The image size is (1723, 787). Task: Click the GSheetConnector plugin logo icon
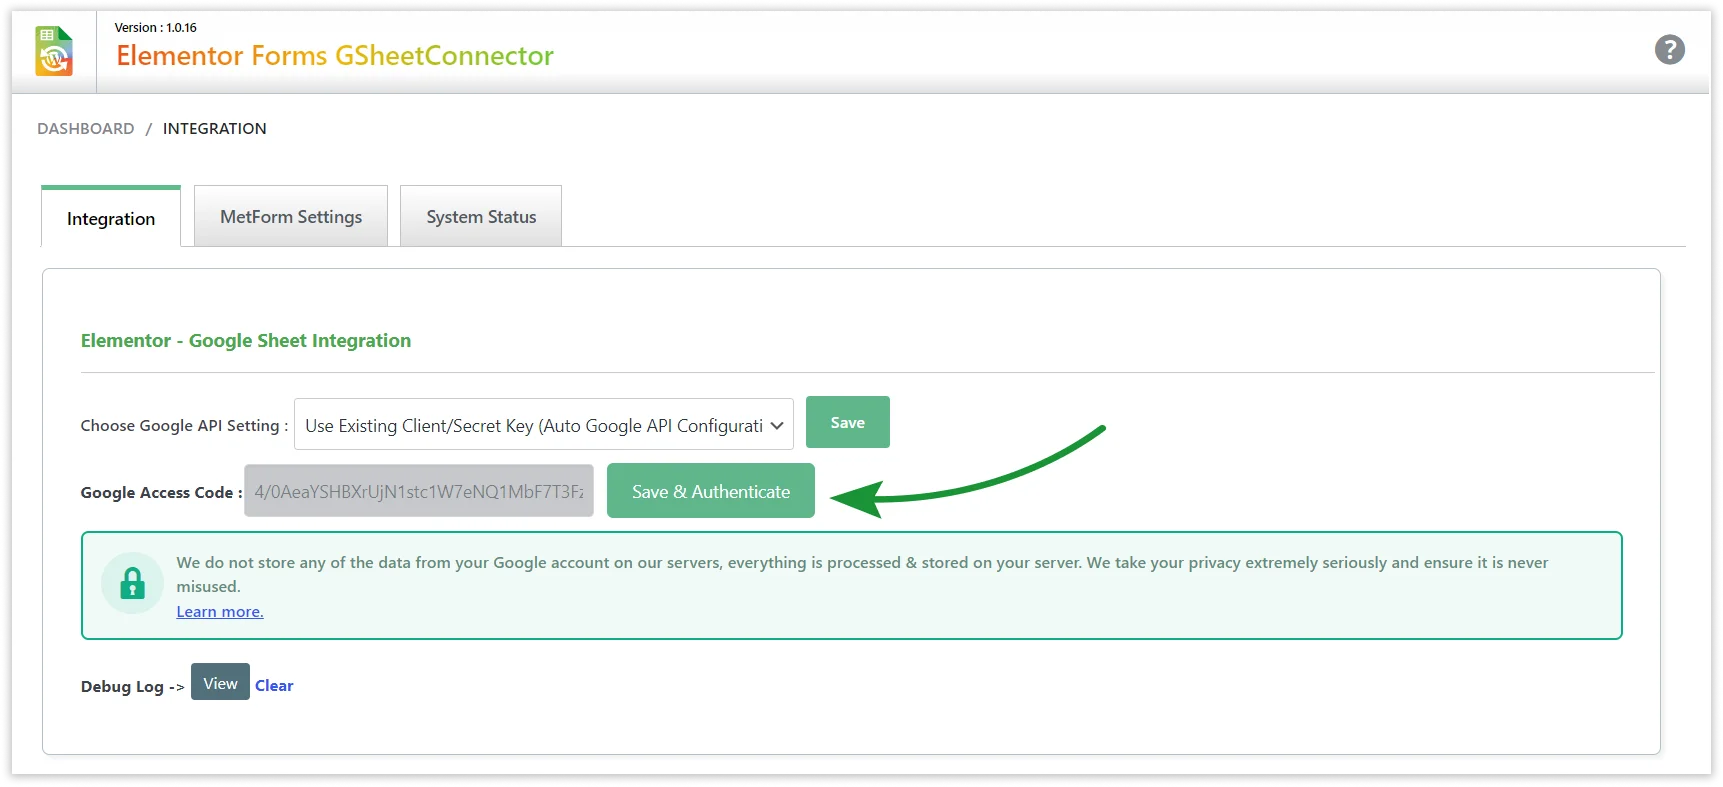(x=54, y=51)
